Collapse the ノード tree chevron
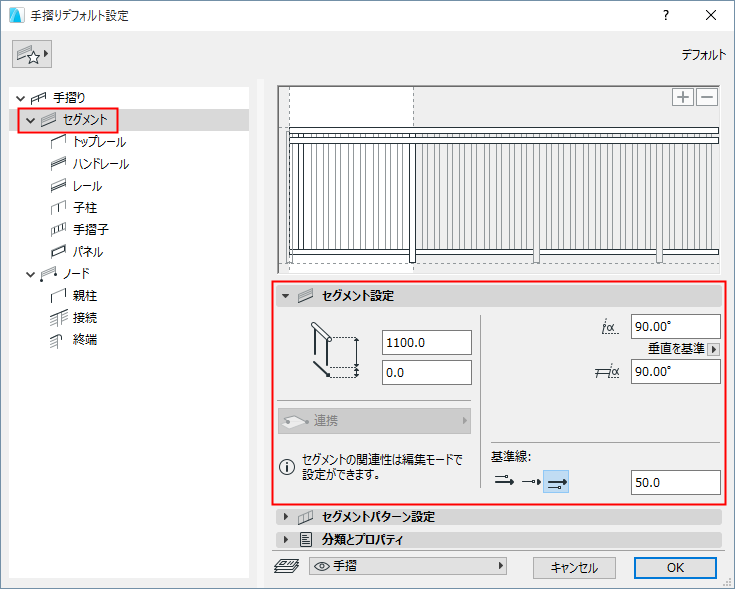 (30, 274)
